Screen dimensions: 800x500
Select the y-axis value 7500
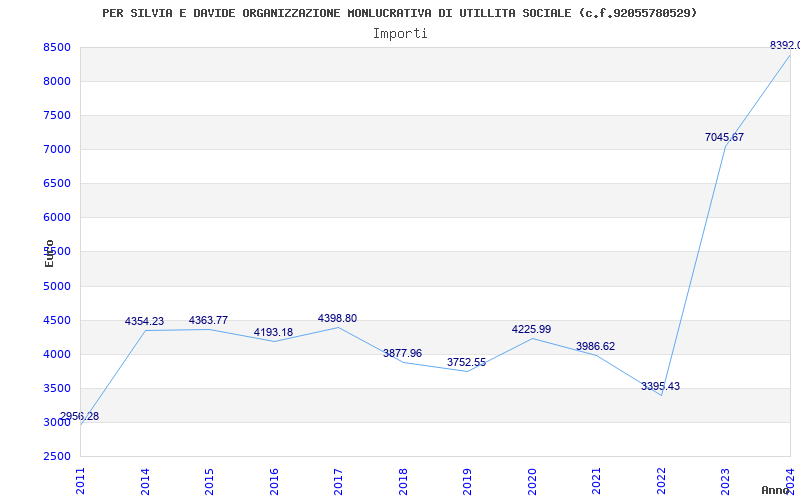click(x=57, y=115)
